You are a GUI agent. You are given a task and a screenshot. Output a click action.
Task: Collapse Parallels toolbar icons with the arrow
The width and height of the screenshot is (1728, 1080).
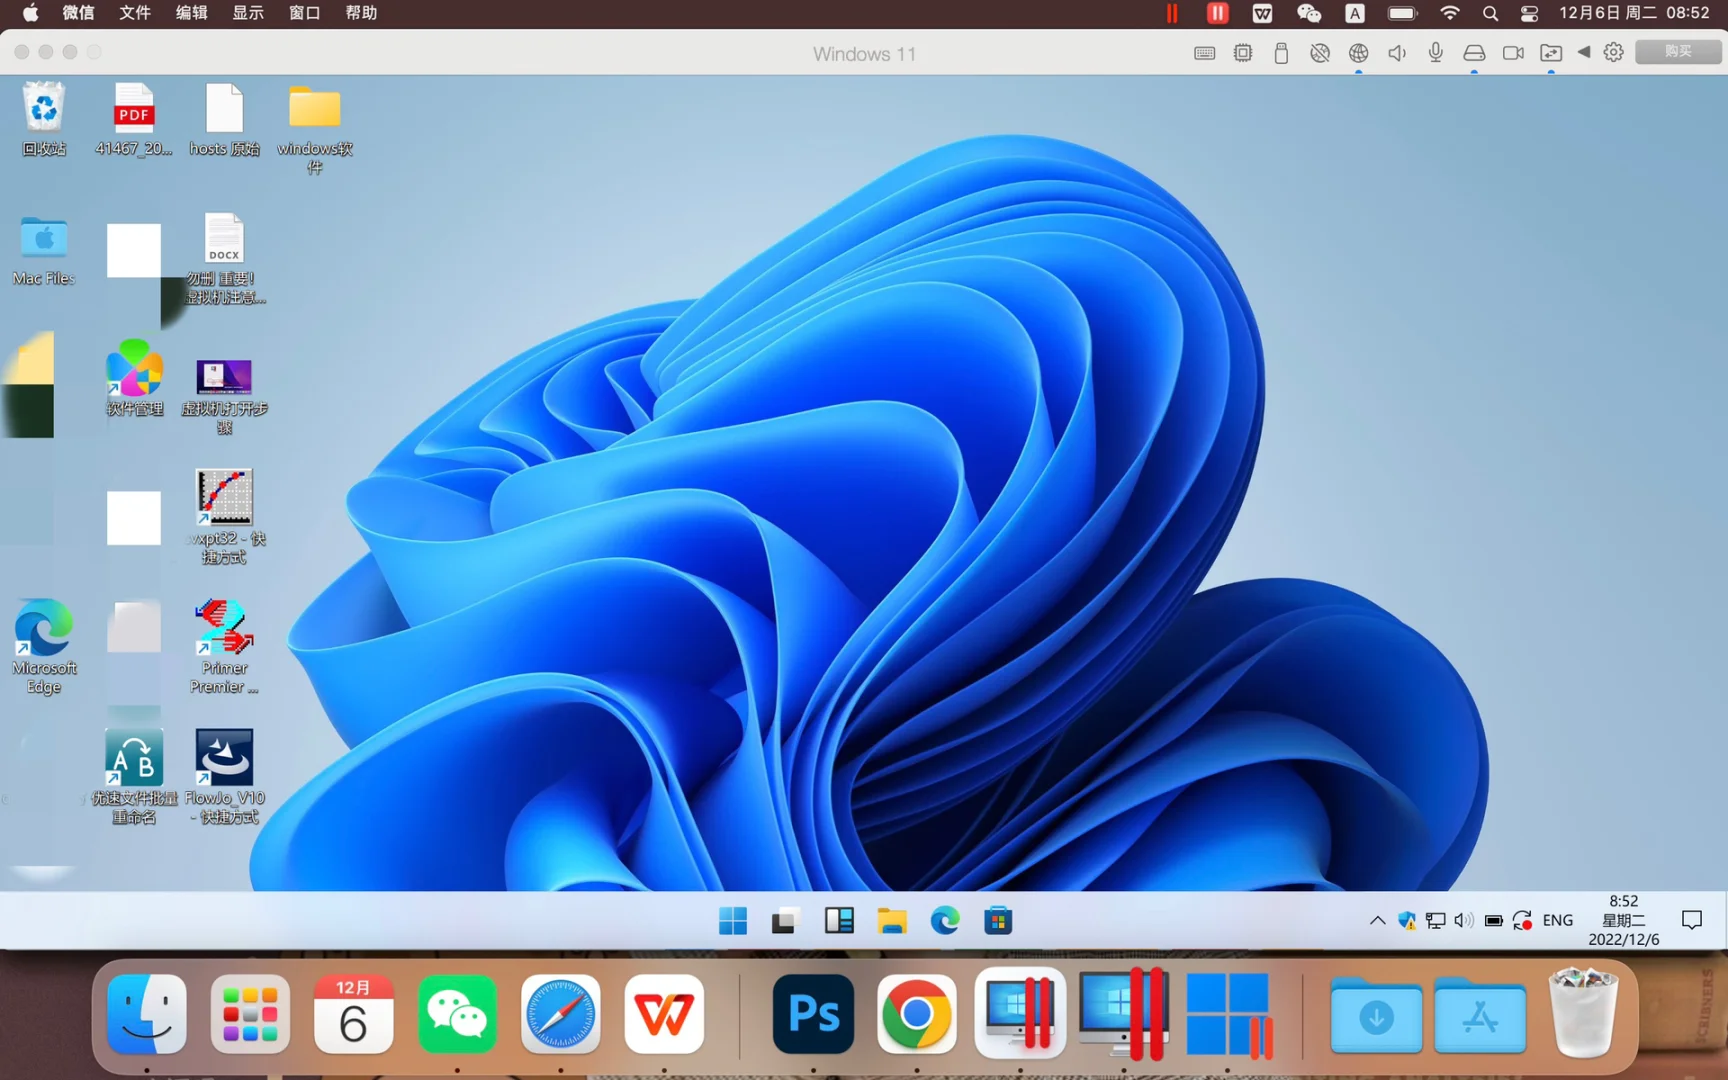(x=1584, y=52)
